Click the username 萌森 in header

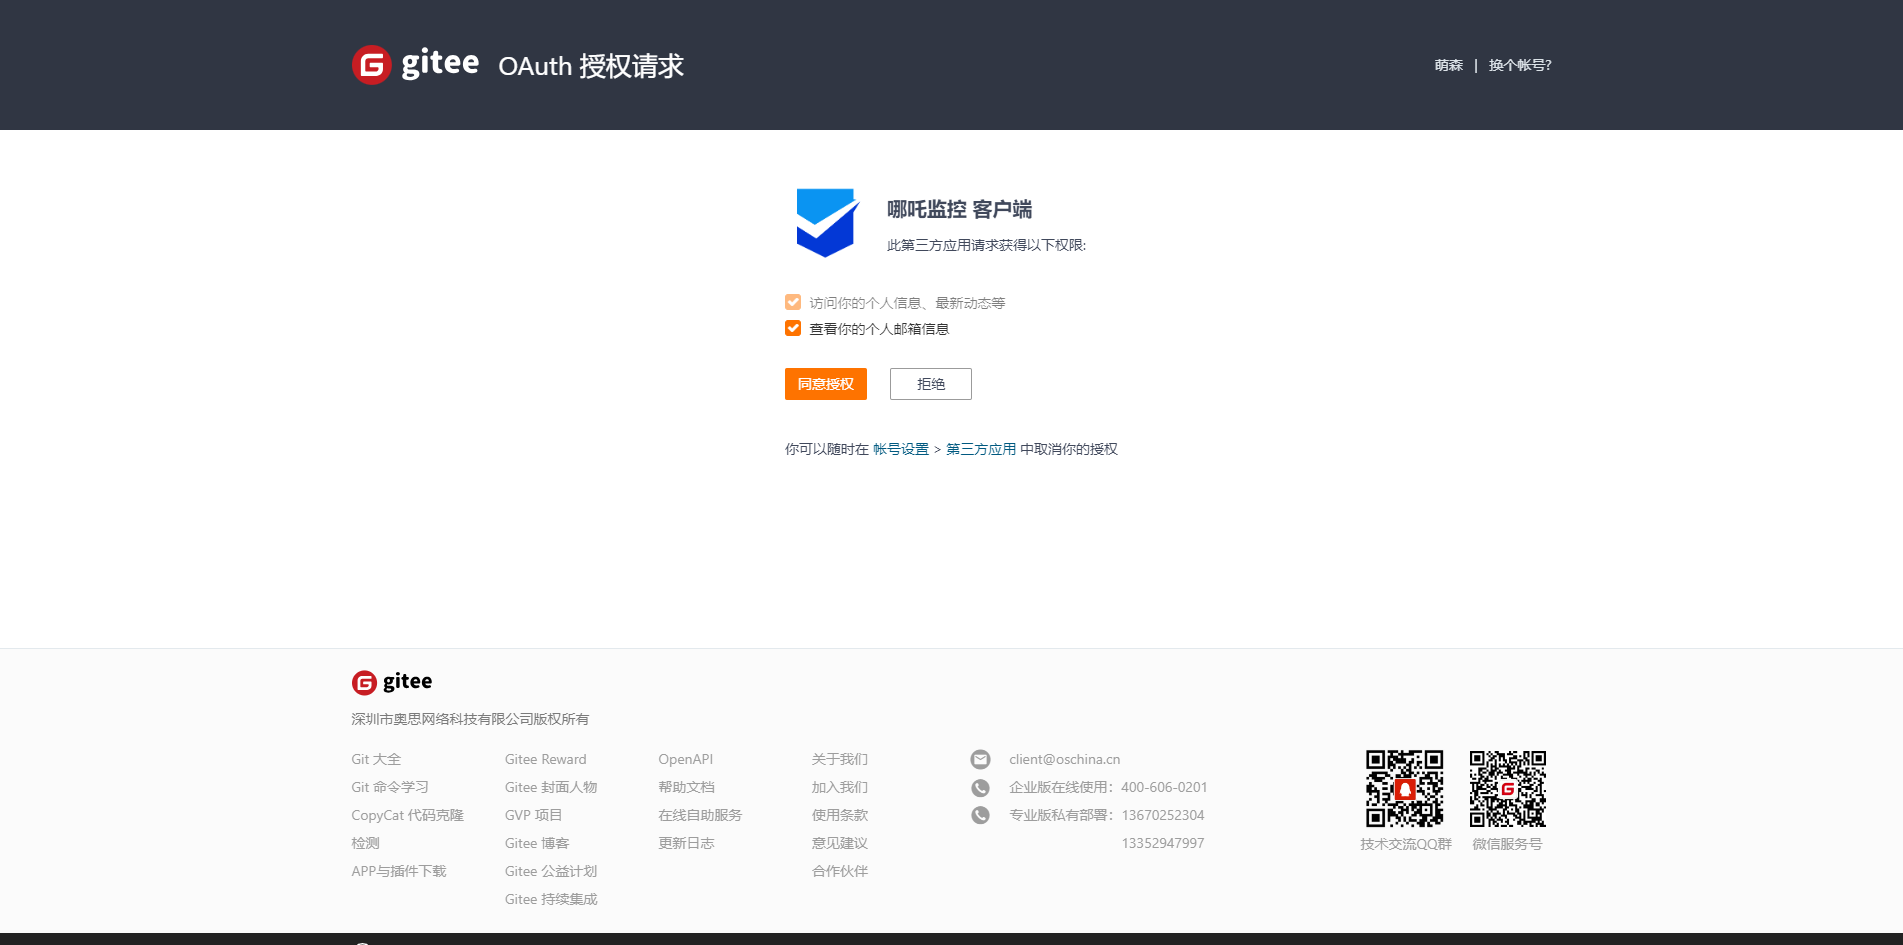pos(1448,65)
